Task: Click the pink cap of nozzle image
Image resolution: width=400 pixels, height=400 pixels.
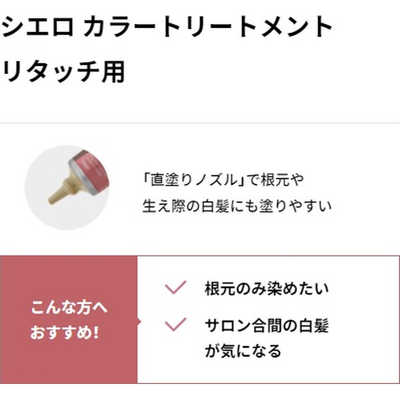Action: [x=91, y=171]
